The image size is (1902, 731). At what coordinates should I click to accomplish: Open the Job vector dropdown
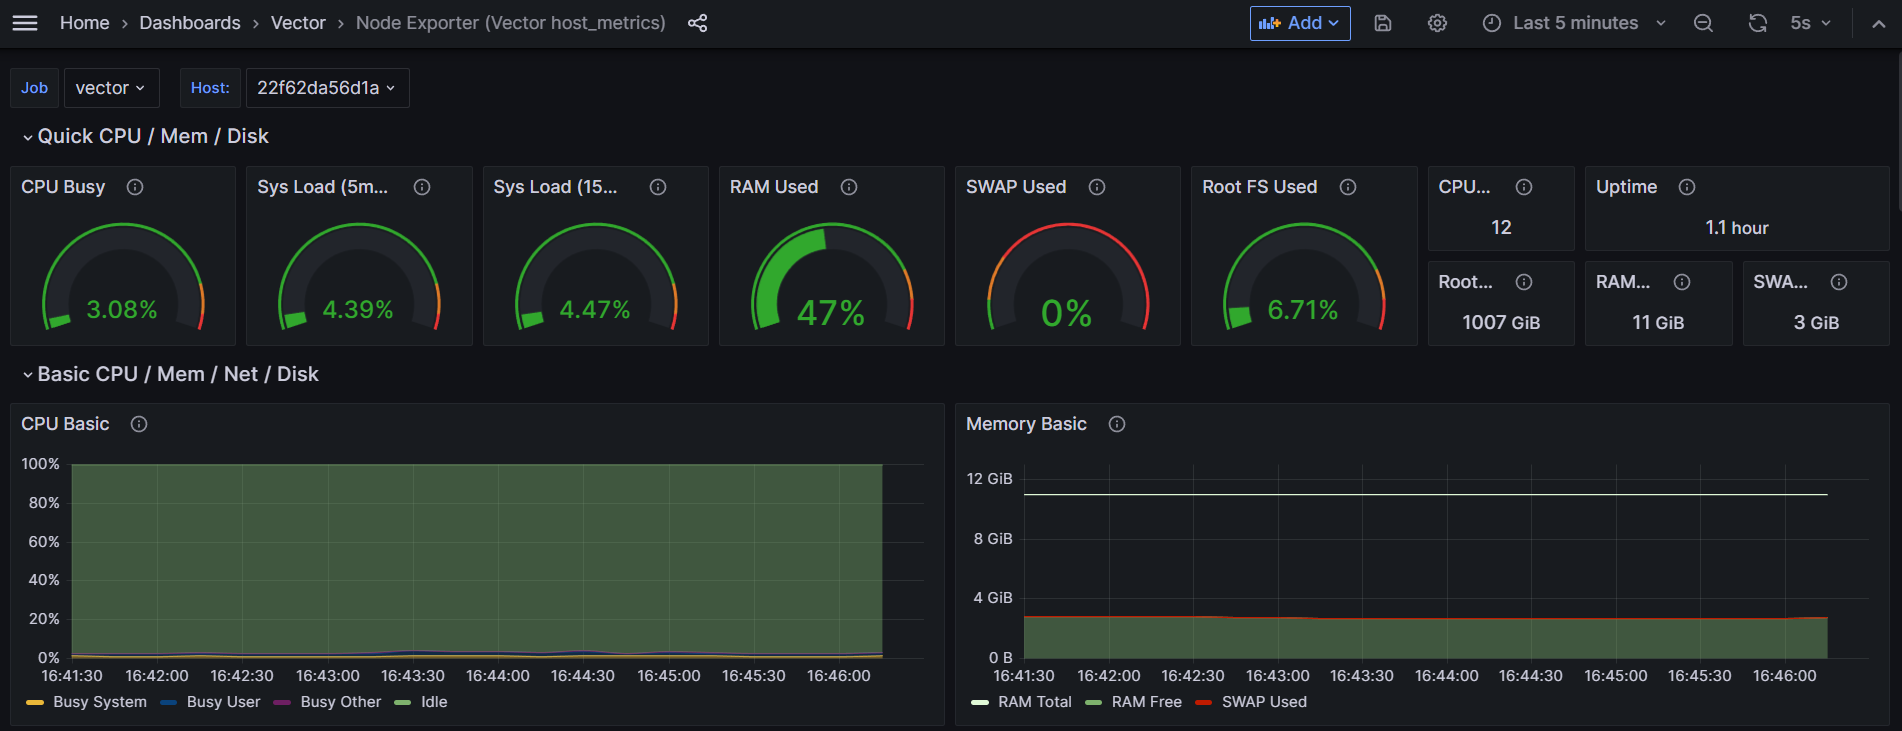(x=111, y=88)
